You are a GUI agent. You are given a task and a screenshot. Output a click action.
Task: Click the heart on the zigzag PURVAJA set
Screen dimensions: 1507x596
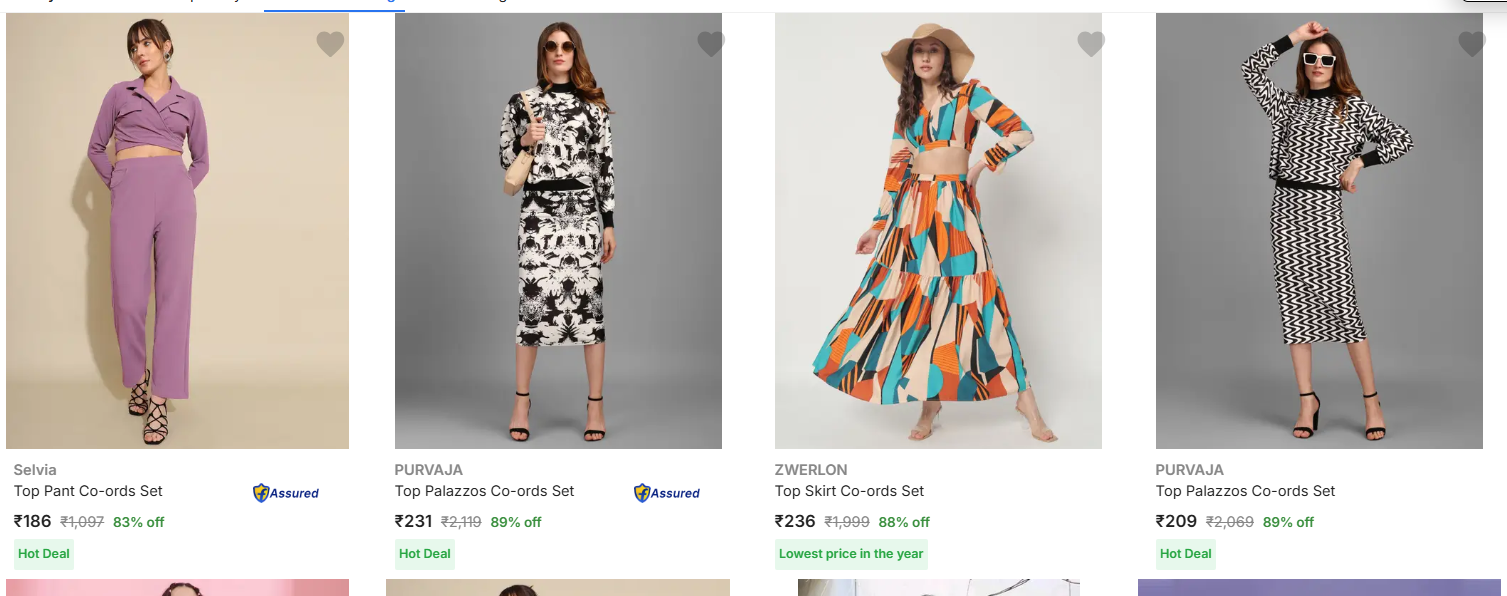click(x=1471, y=44)
